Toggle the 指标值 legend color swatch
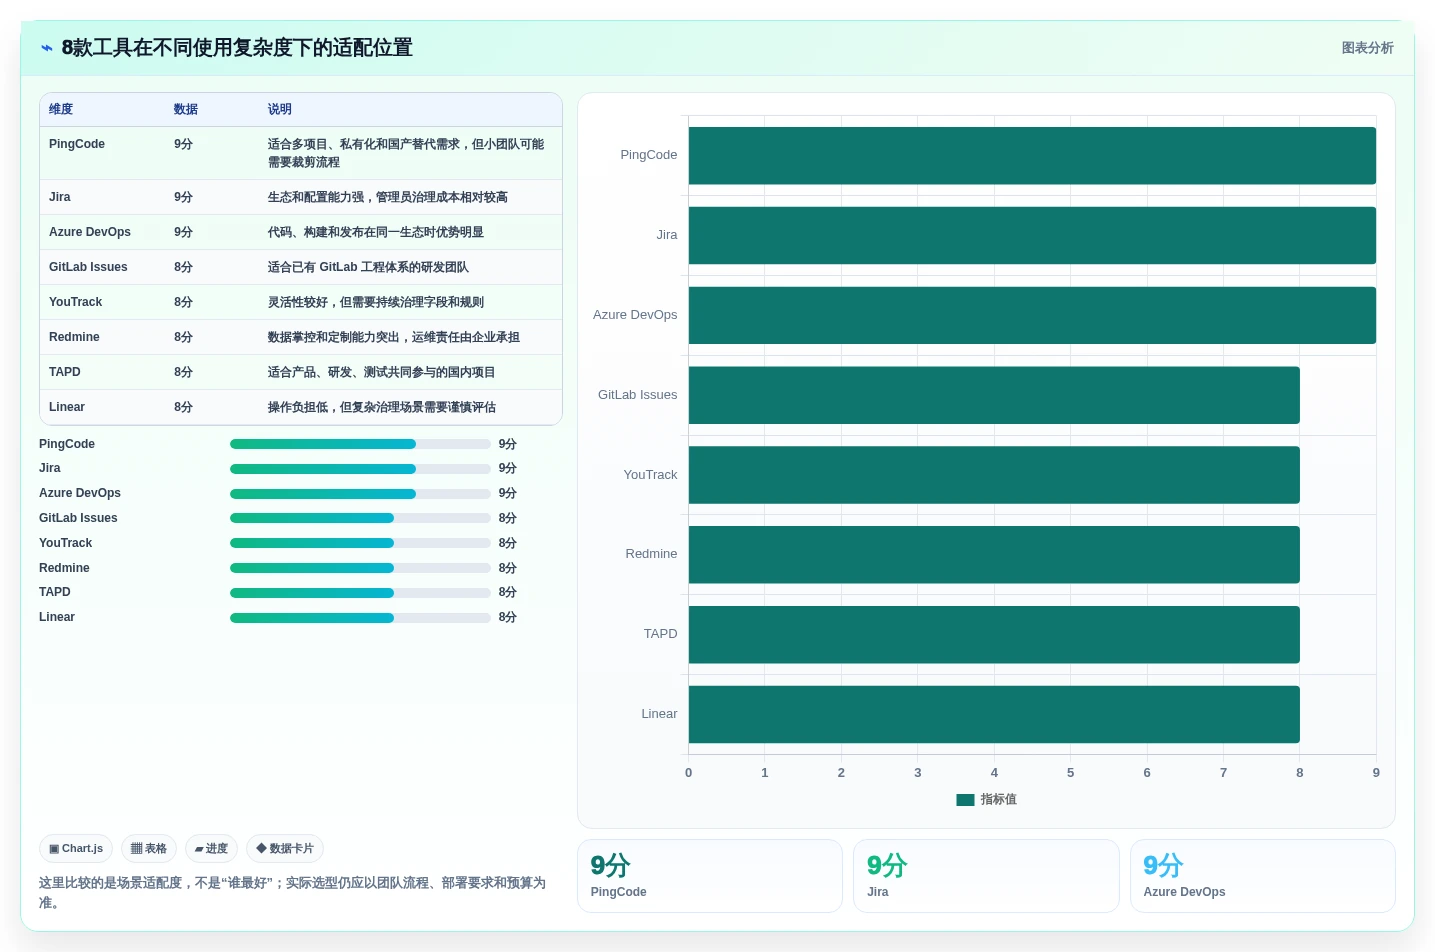 click(965, 800)
